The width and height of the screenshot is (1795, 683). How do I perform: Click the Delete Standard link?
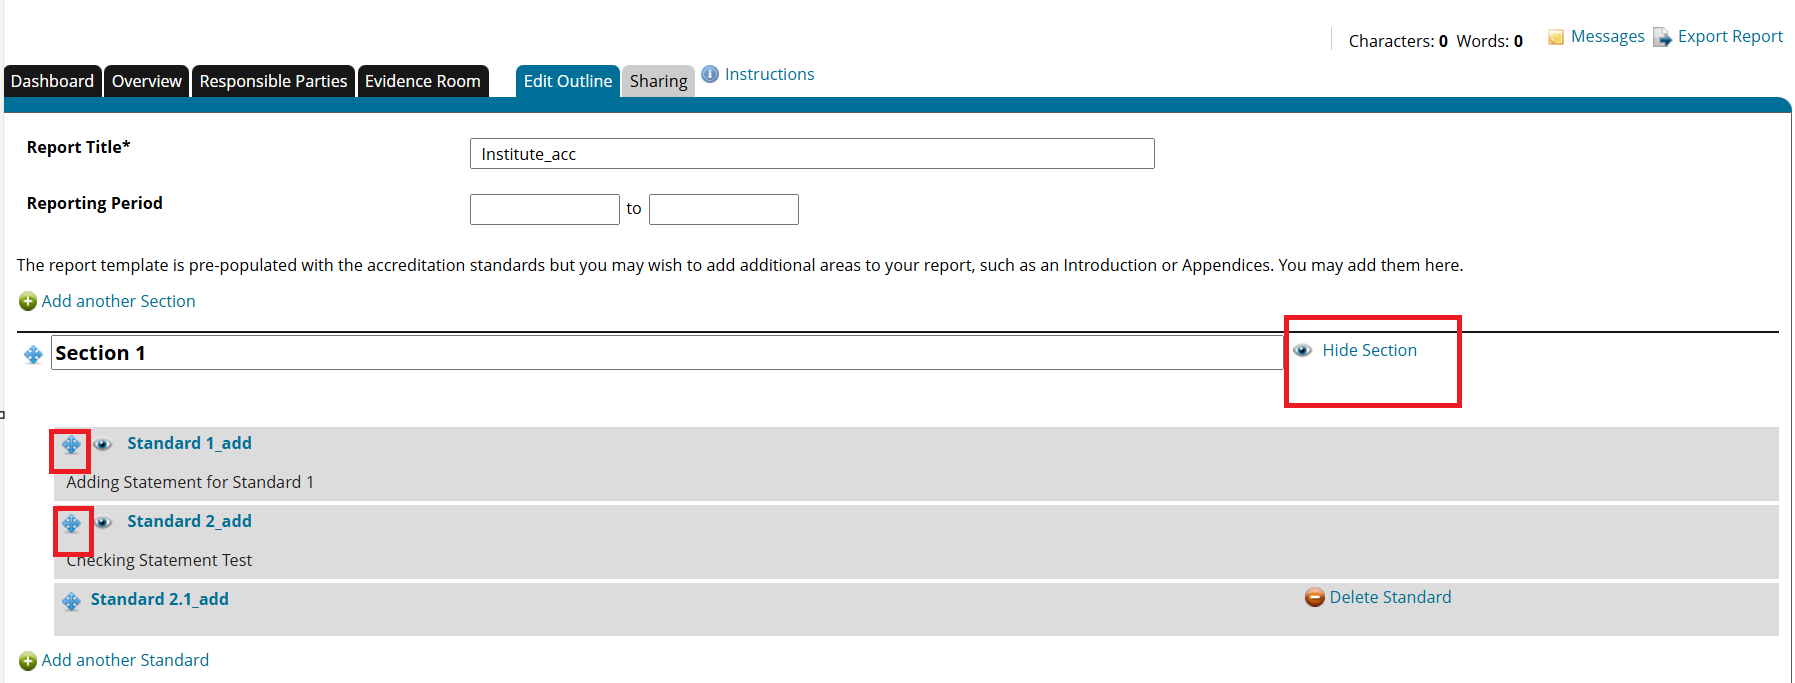pyautogui.click(x=1390, y=597)
